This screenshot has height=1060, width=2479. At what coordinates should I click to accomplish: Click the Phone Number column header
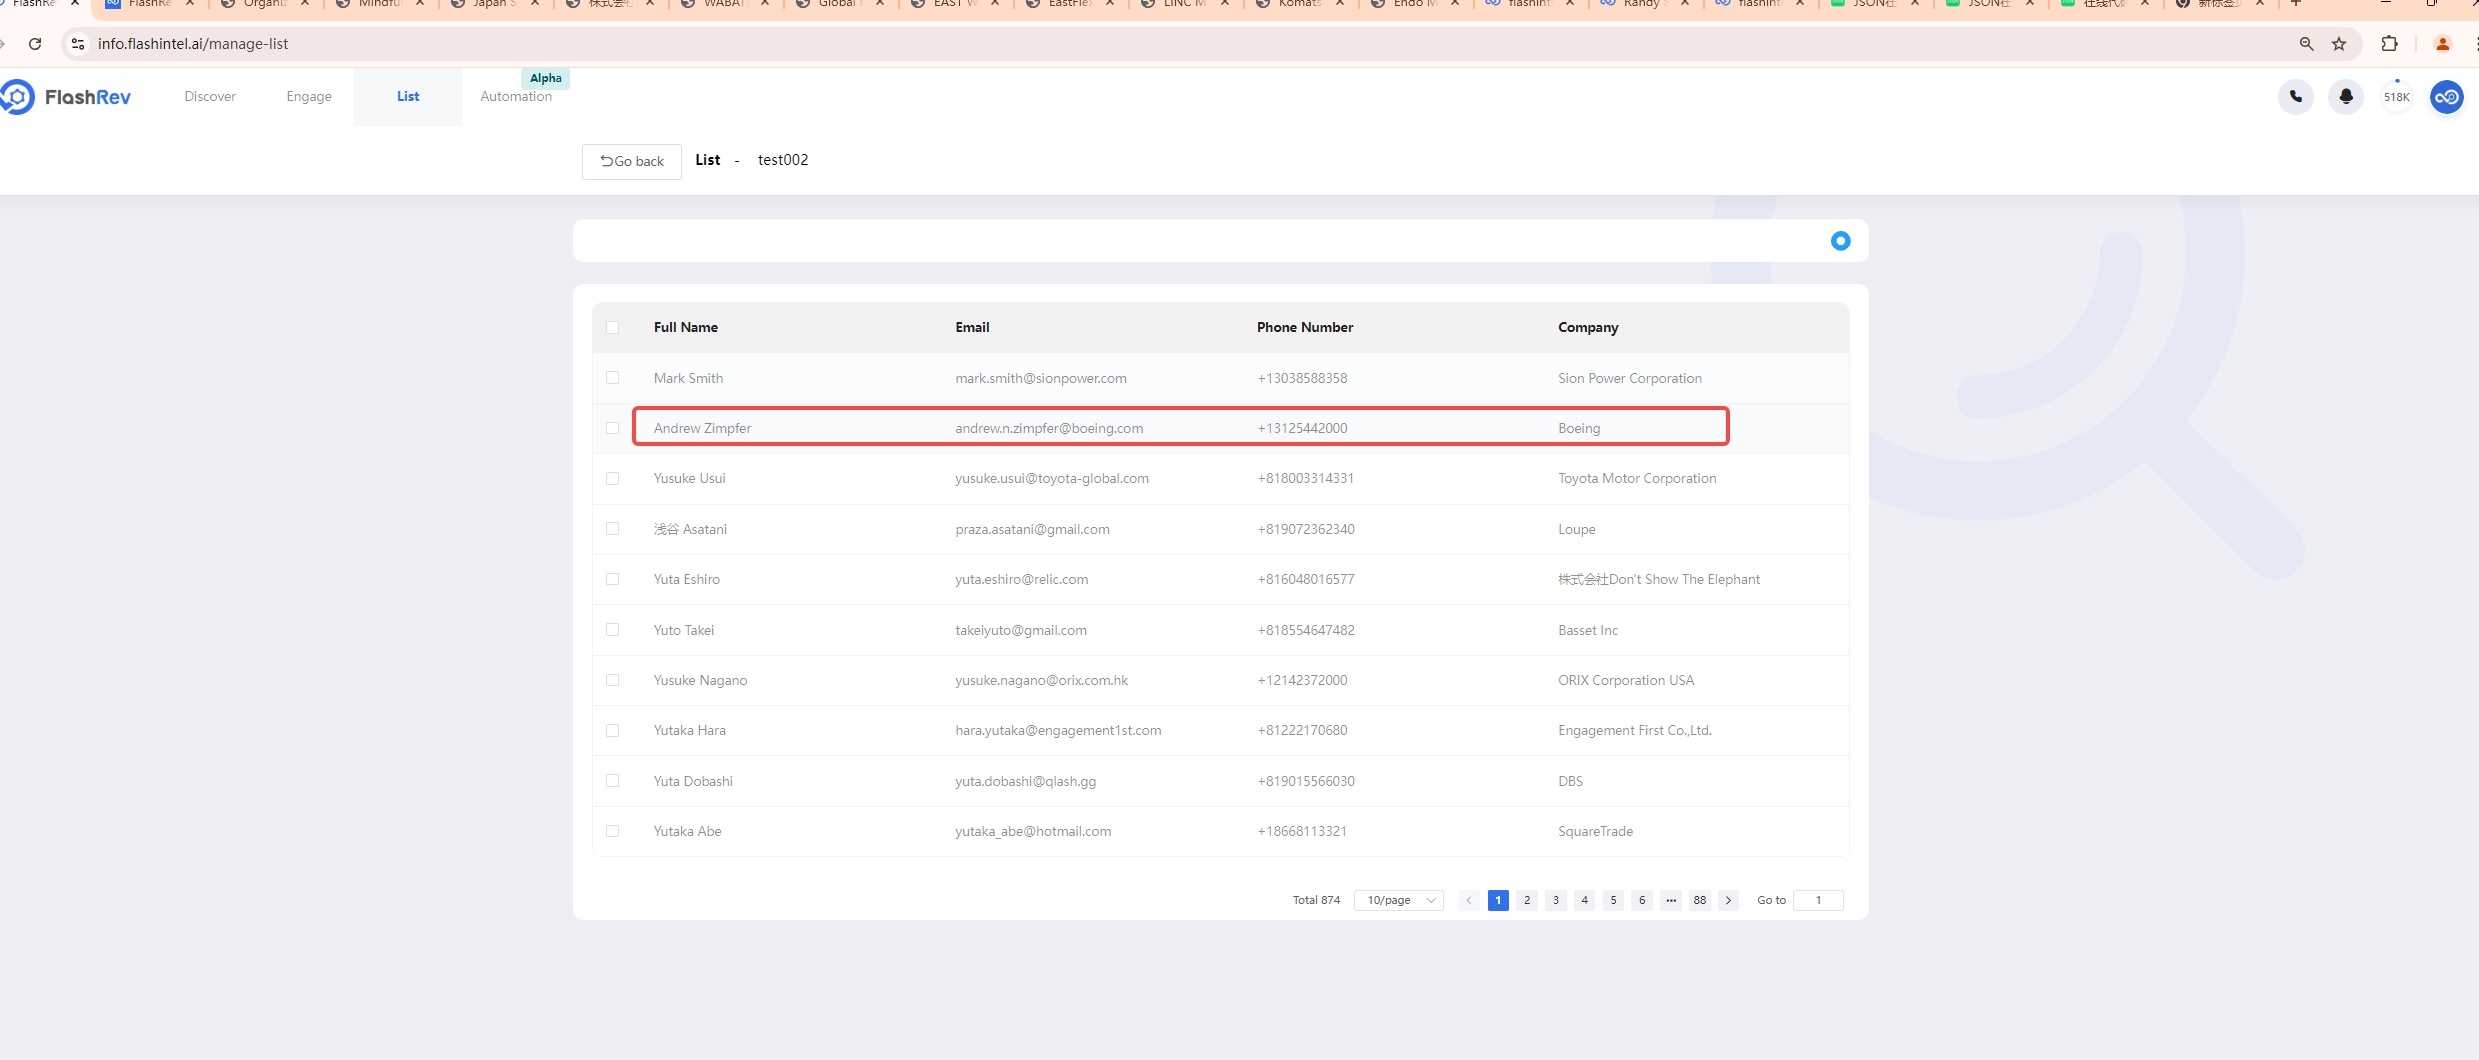[x=1305, y=328]
